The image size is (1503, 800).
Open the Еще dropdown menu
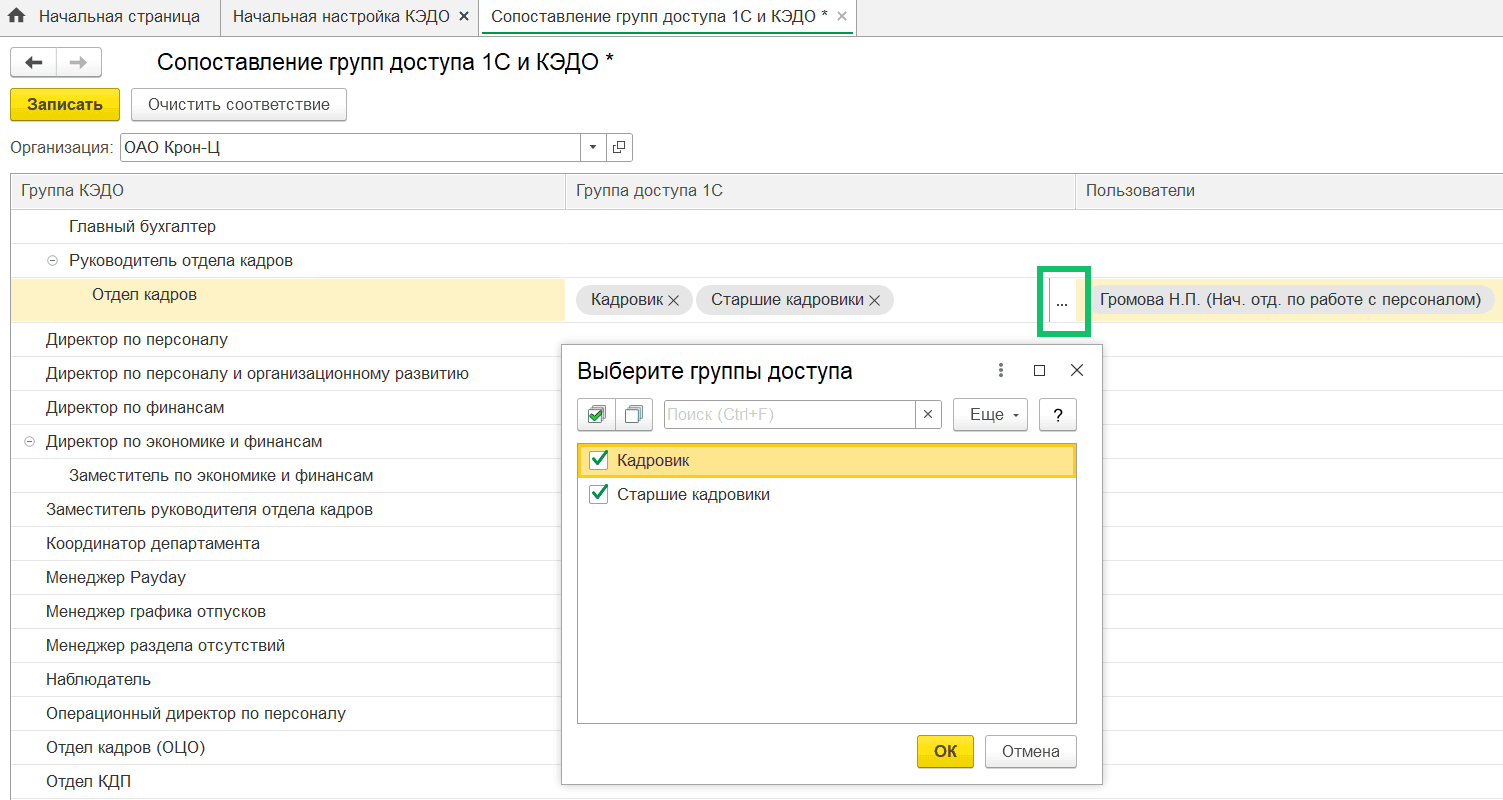[x=990, y=414]
